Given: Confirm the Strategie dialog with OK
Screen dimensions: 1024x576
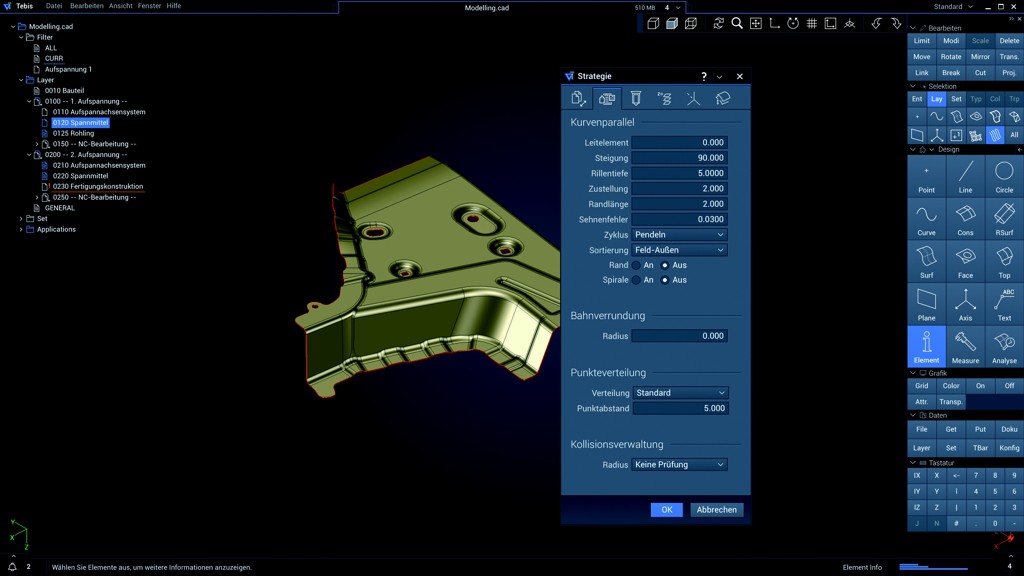Looking at the screenshot, I should click(666, 510).
